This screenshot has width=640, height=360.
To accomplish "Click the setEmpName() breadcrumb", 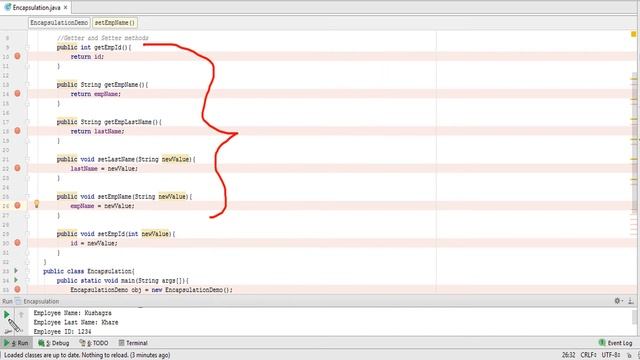I will pos(115,23).
